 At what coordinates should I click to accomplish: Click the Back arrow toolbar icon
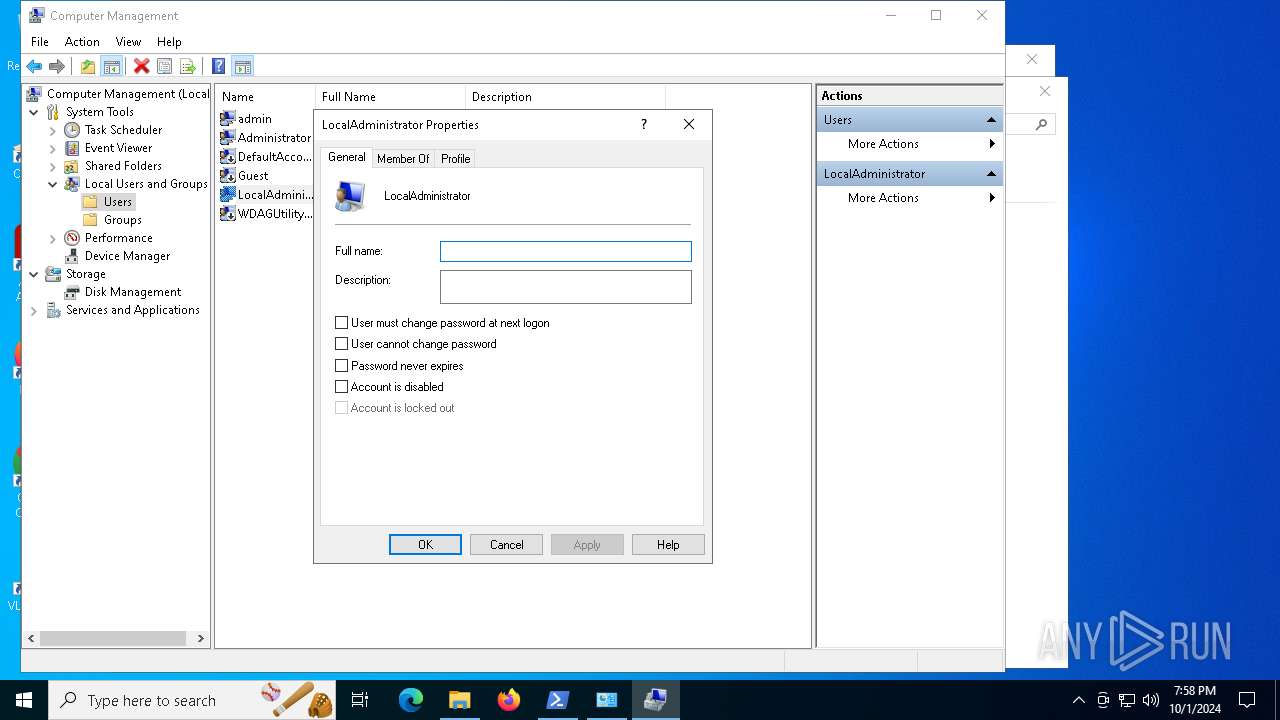click(34, 66)
